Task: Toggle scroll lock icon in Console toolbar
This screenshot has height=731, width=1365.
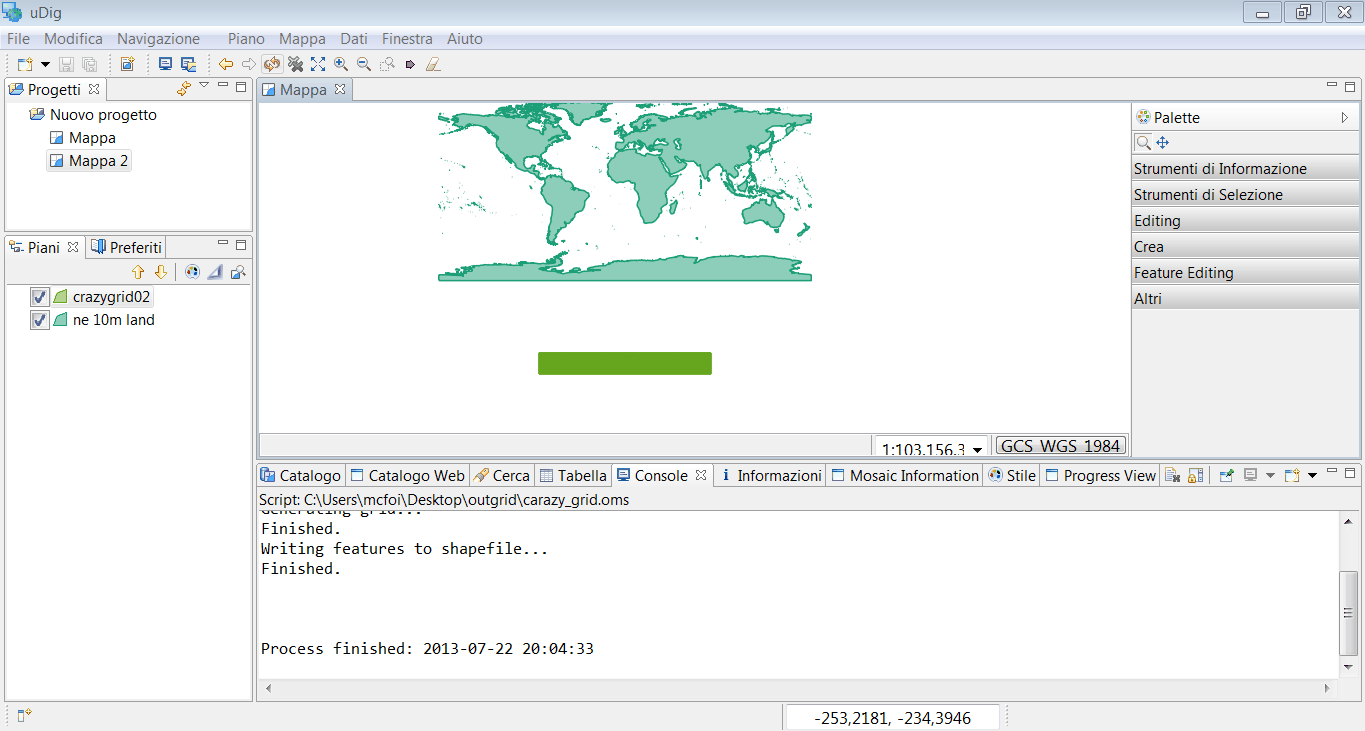Action: point(1195,476)
